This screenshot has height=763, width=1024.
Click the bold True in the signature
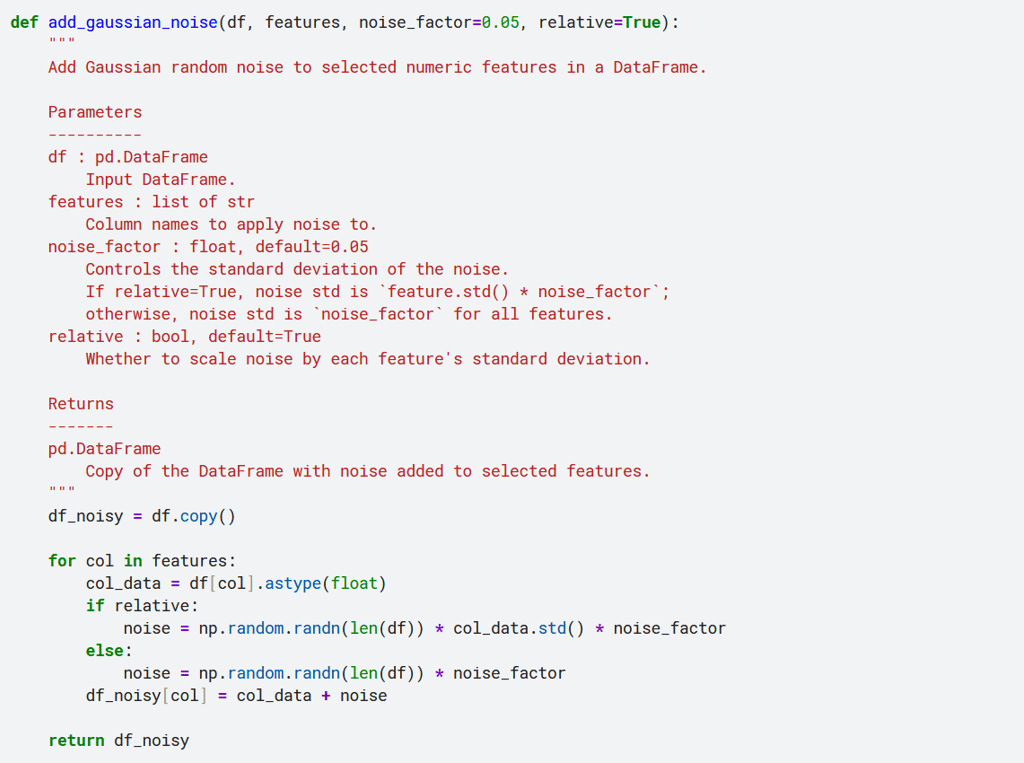tap(641, 22)
